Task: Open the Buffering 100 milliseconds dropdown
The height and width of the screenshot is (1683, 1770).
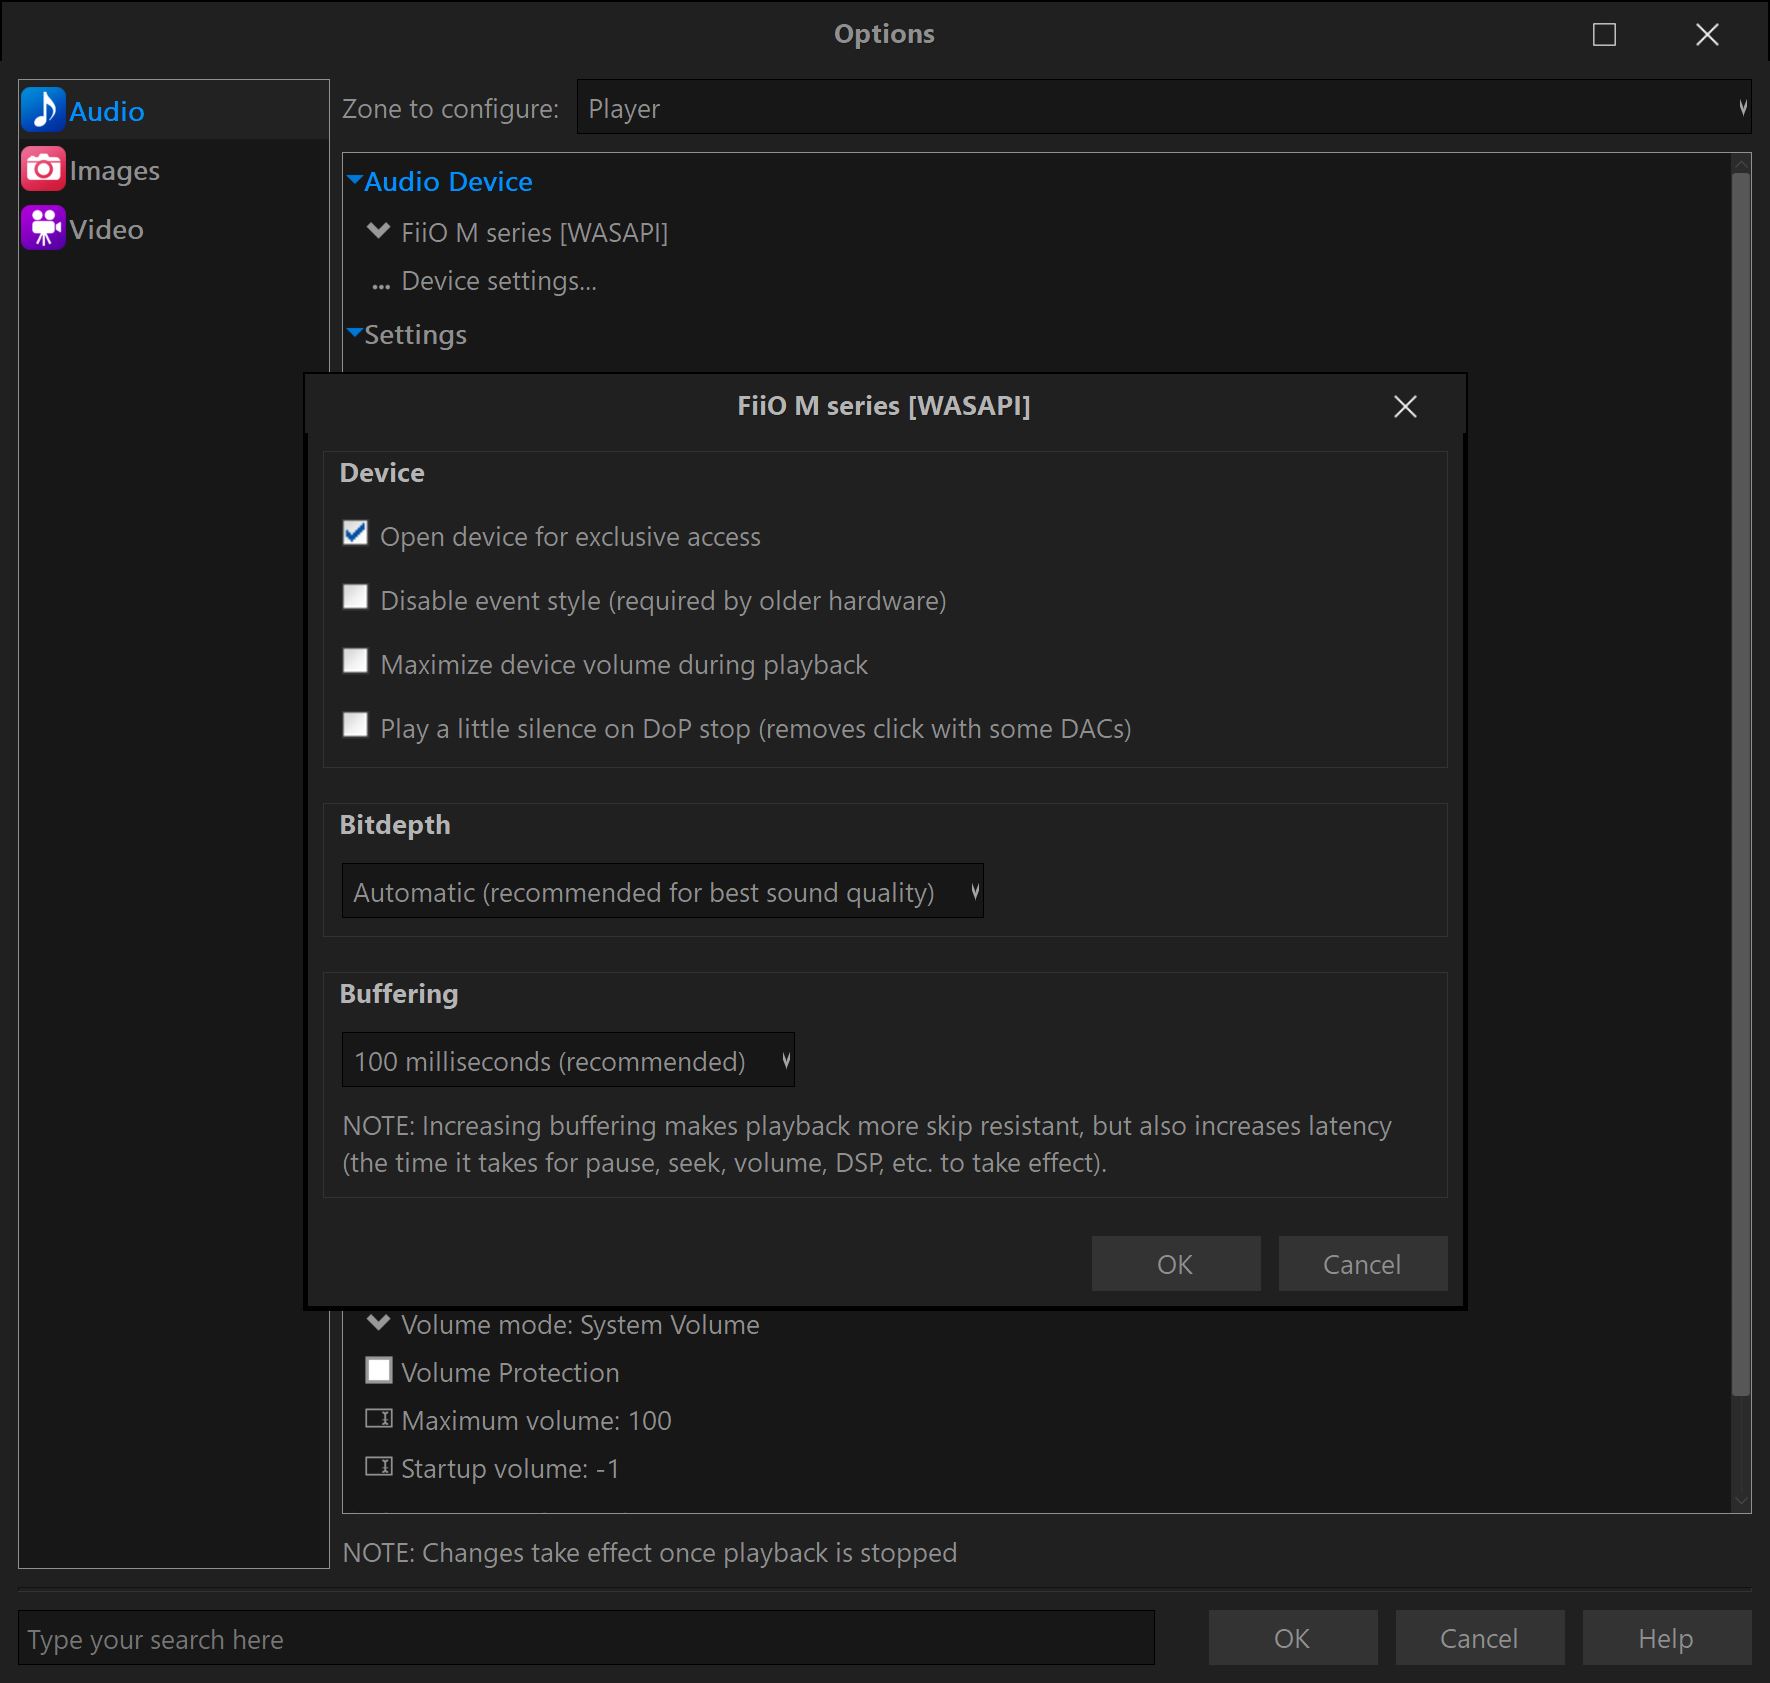Action: (568, 1060)
